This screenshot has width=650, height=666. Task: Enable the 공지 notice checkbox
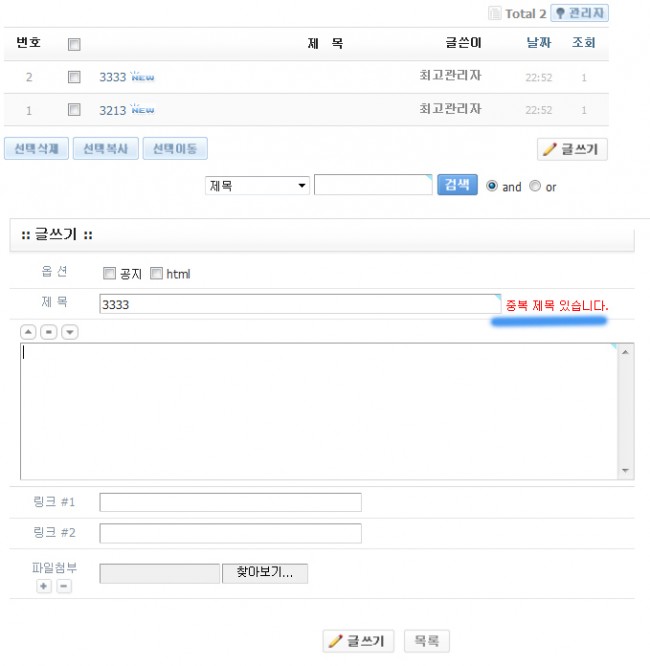(x=109, y=274)
